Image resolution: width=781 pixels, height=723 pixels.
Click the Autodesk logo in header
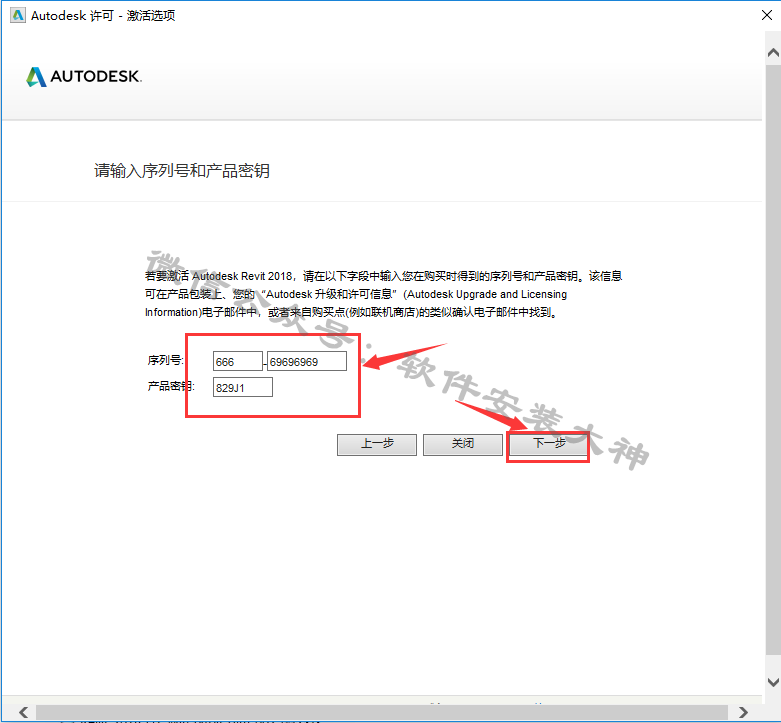tap(84, 77)
